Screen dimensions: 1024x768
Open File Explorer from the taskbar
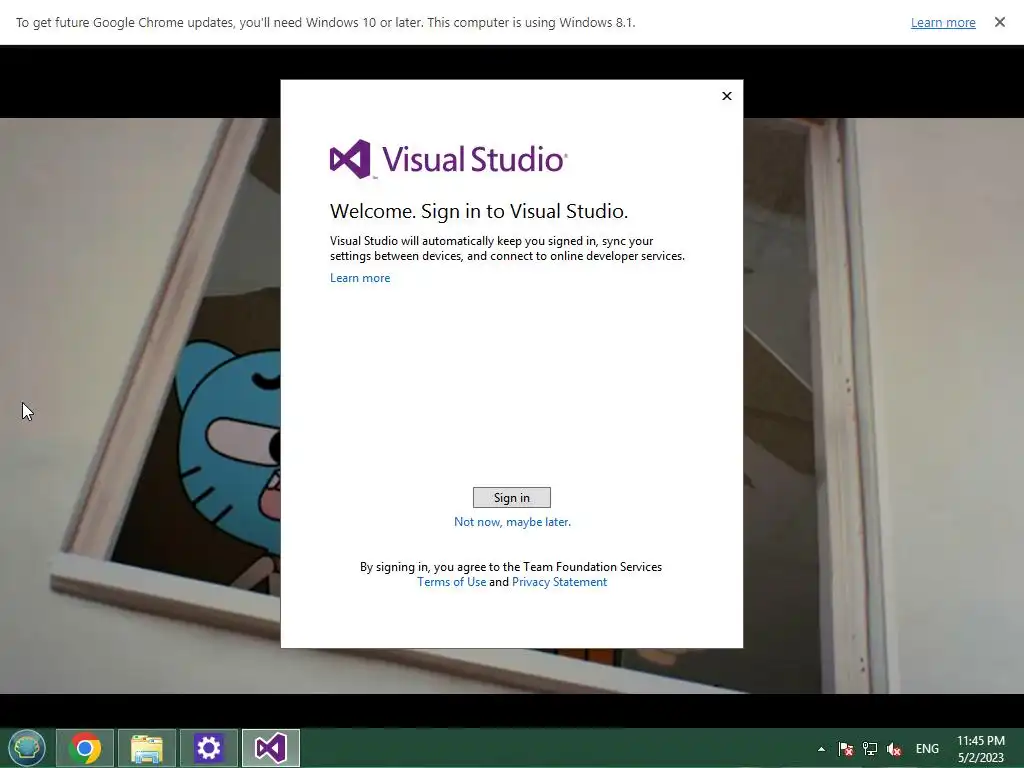[147, 748]
